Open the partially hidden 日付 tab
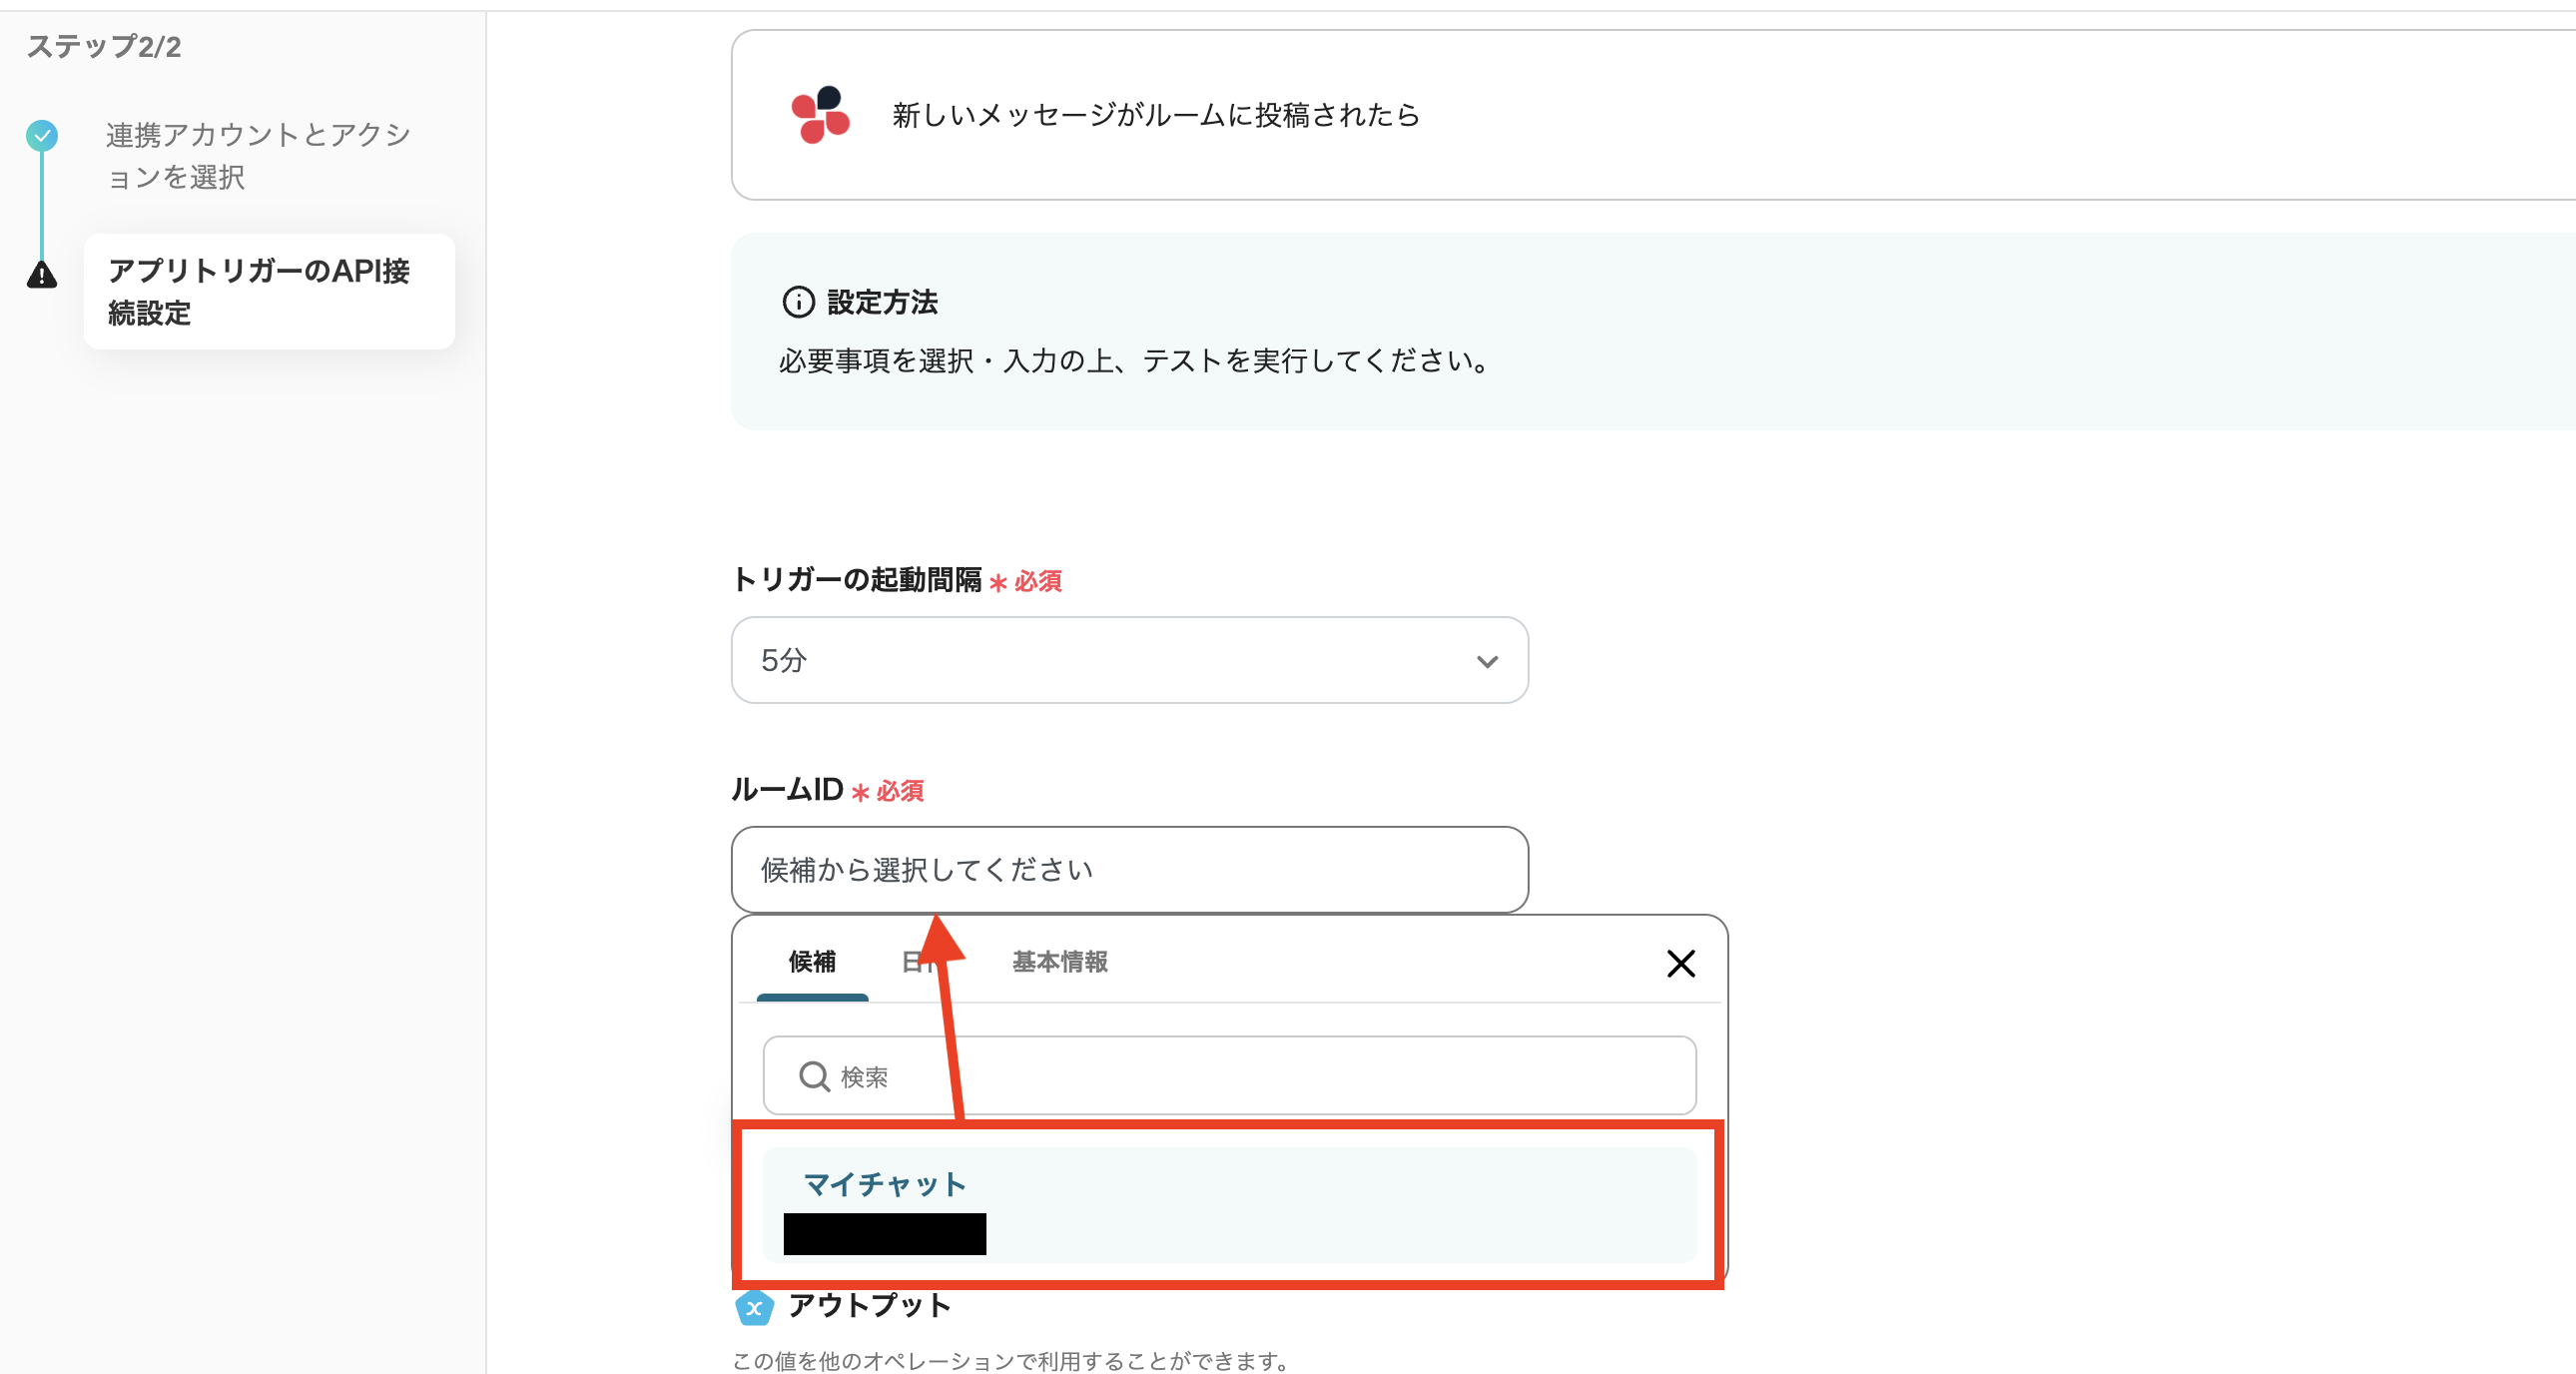 pyautogui.click(x=912, y=962)
